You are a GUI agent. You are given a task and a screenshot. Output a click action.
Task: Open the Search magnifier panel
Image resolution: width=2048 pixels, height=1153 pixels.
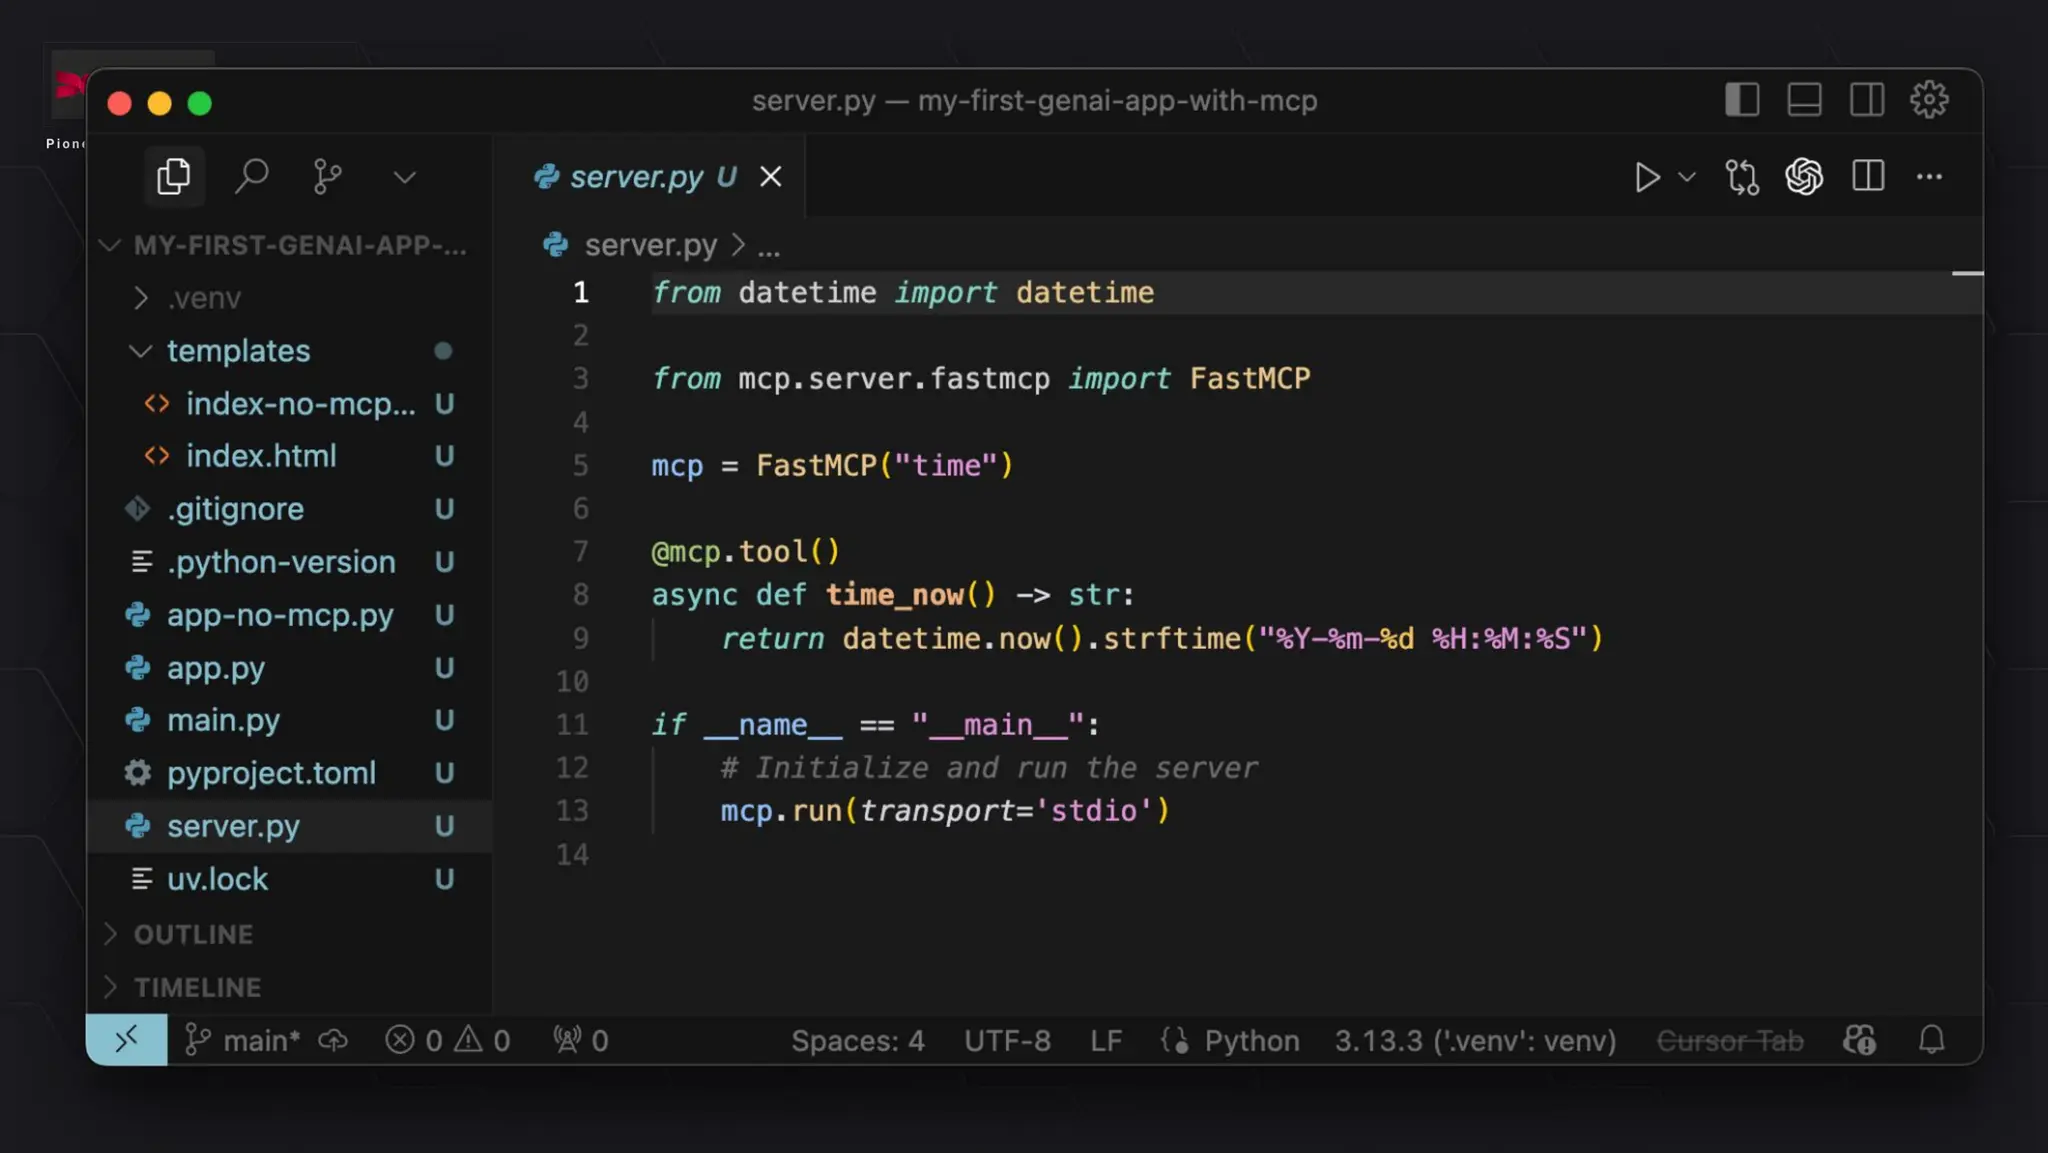pyautogui.click(x=251, y=177)
